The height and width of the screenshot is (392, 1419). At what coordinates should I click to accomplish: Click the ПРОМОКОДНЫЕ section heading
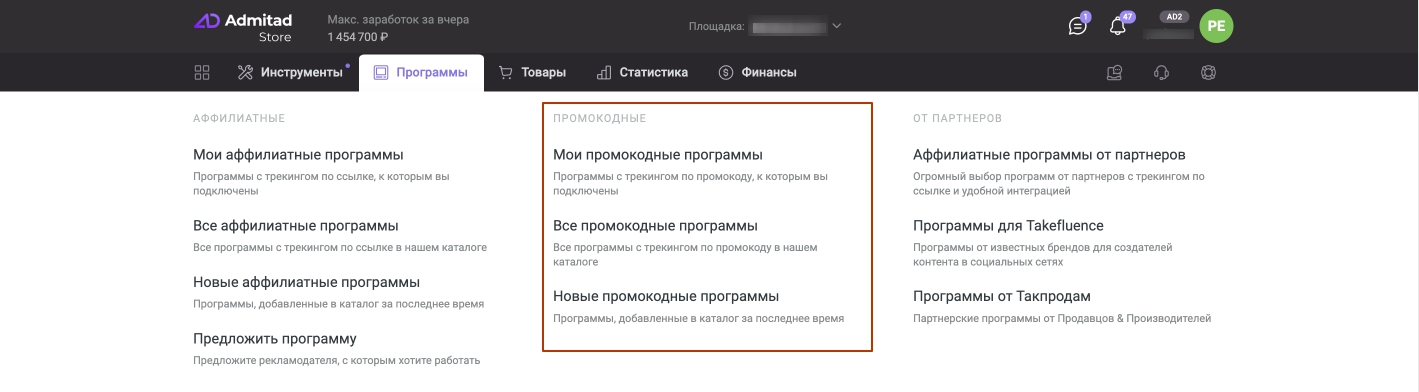(x=600, y=118)
